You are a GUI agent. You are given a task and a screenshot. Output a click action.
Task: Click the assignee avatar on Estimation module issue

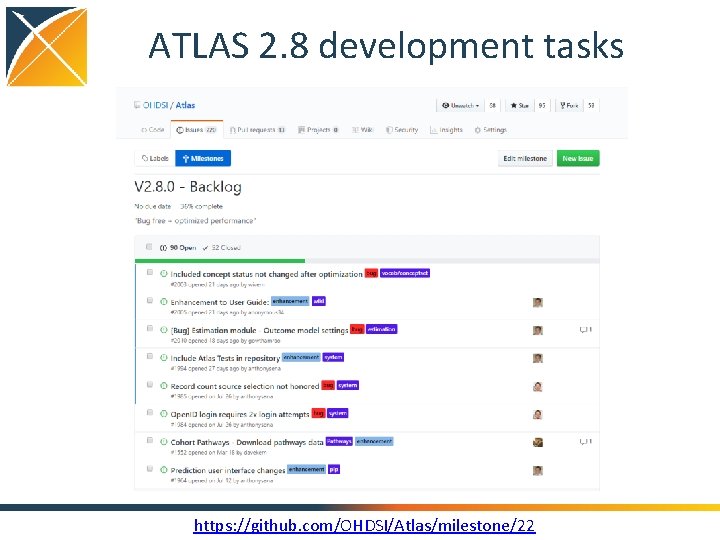(538, 331)
